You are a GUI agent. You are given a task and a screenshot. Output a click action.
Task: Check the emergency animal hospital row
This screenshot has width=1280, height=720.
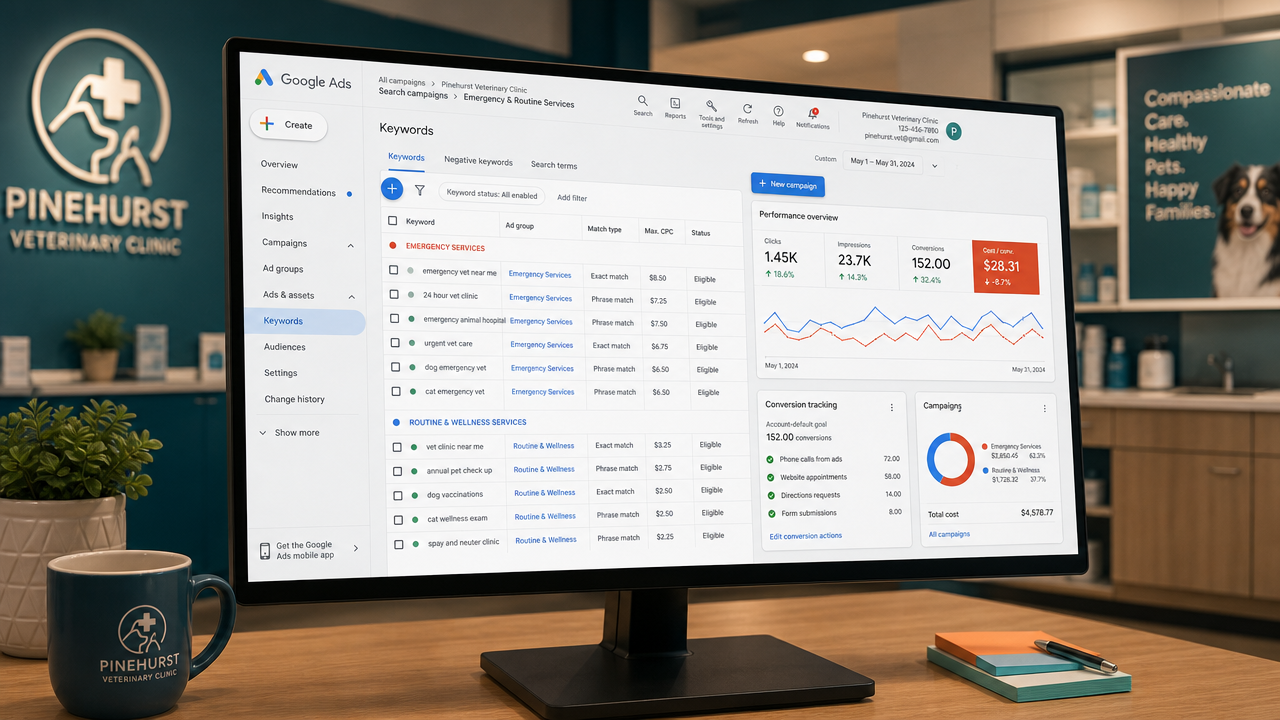tap(395, 319)
